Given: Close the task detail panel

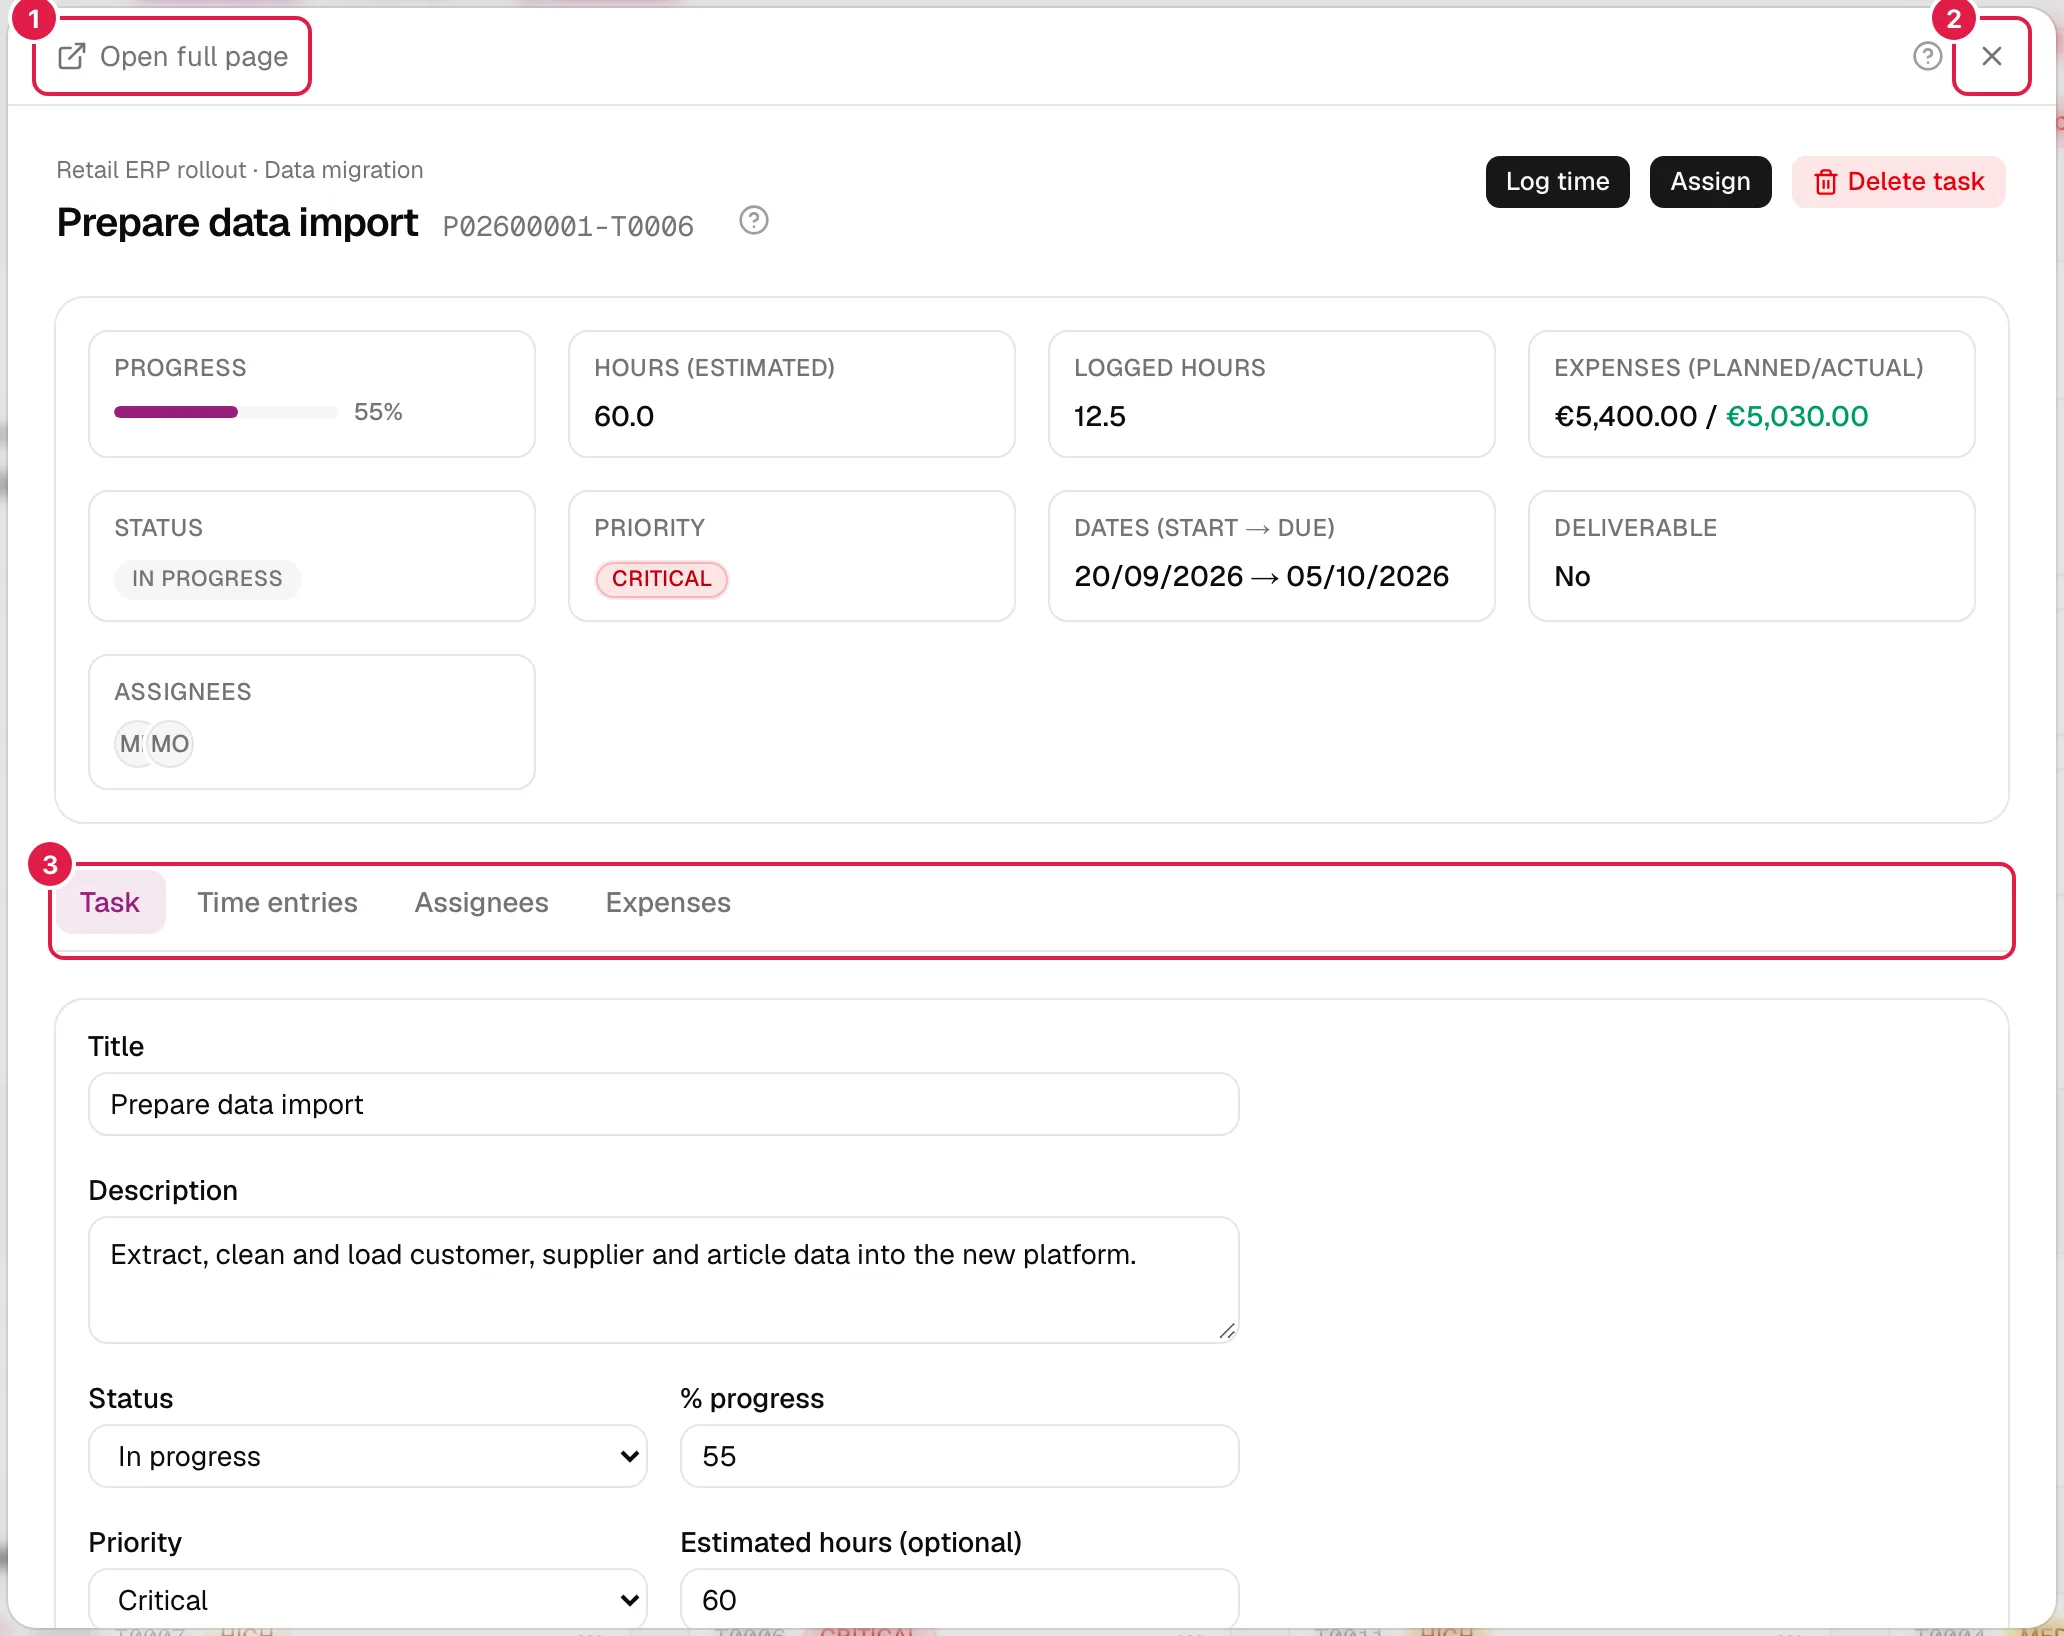Looking at the screenshot, I should [1991, 57].
